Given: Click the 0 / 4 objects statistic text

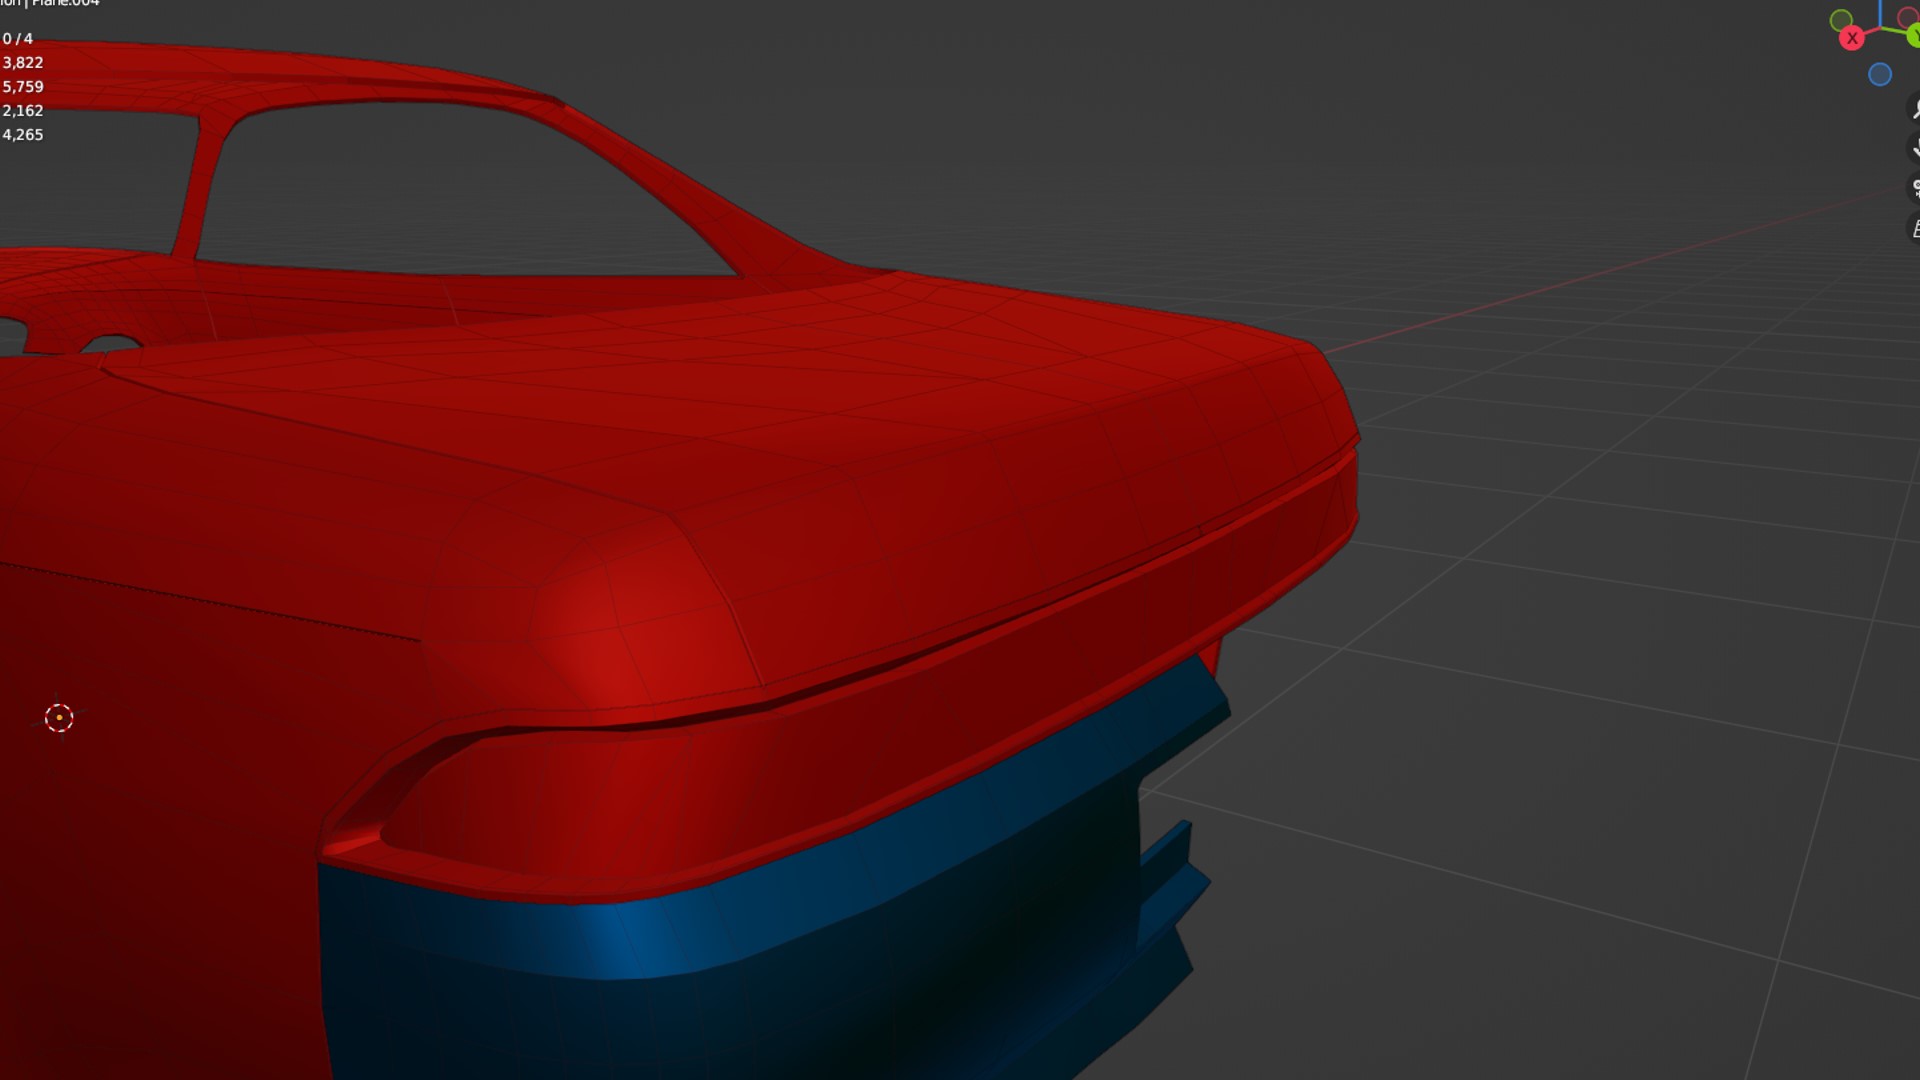Looking at the screenshot, I should (x=18, y=39).
